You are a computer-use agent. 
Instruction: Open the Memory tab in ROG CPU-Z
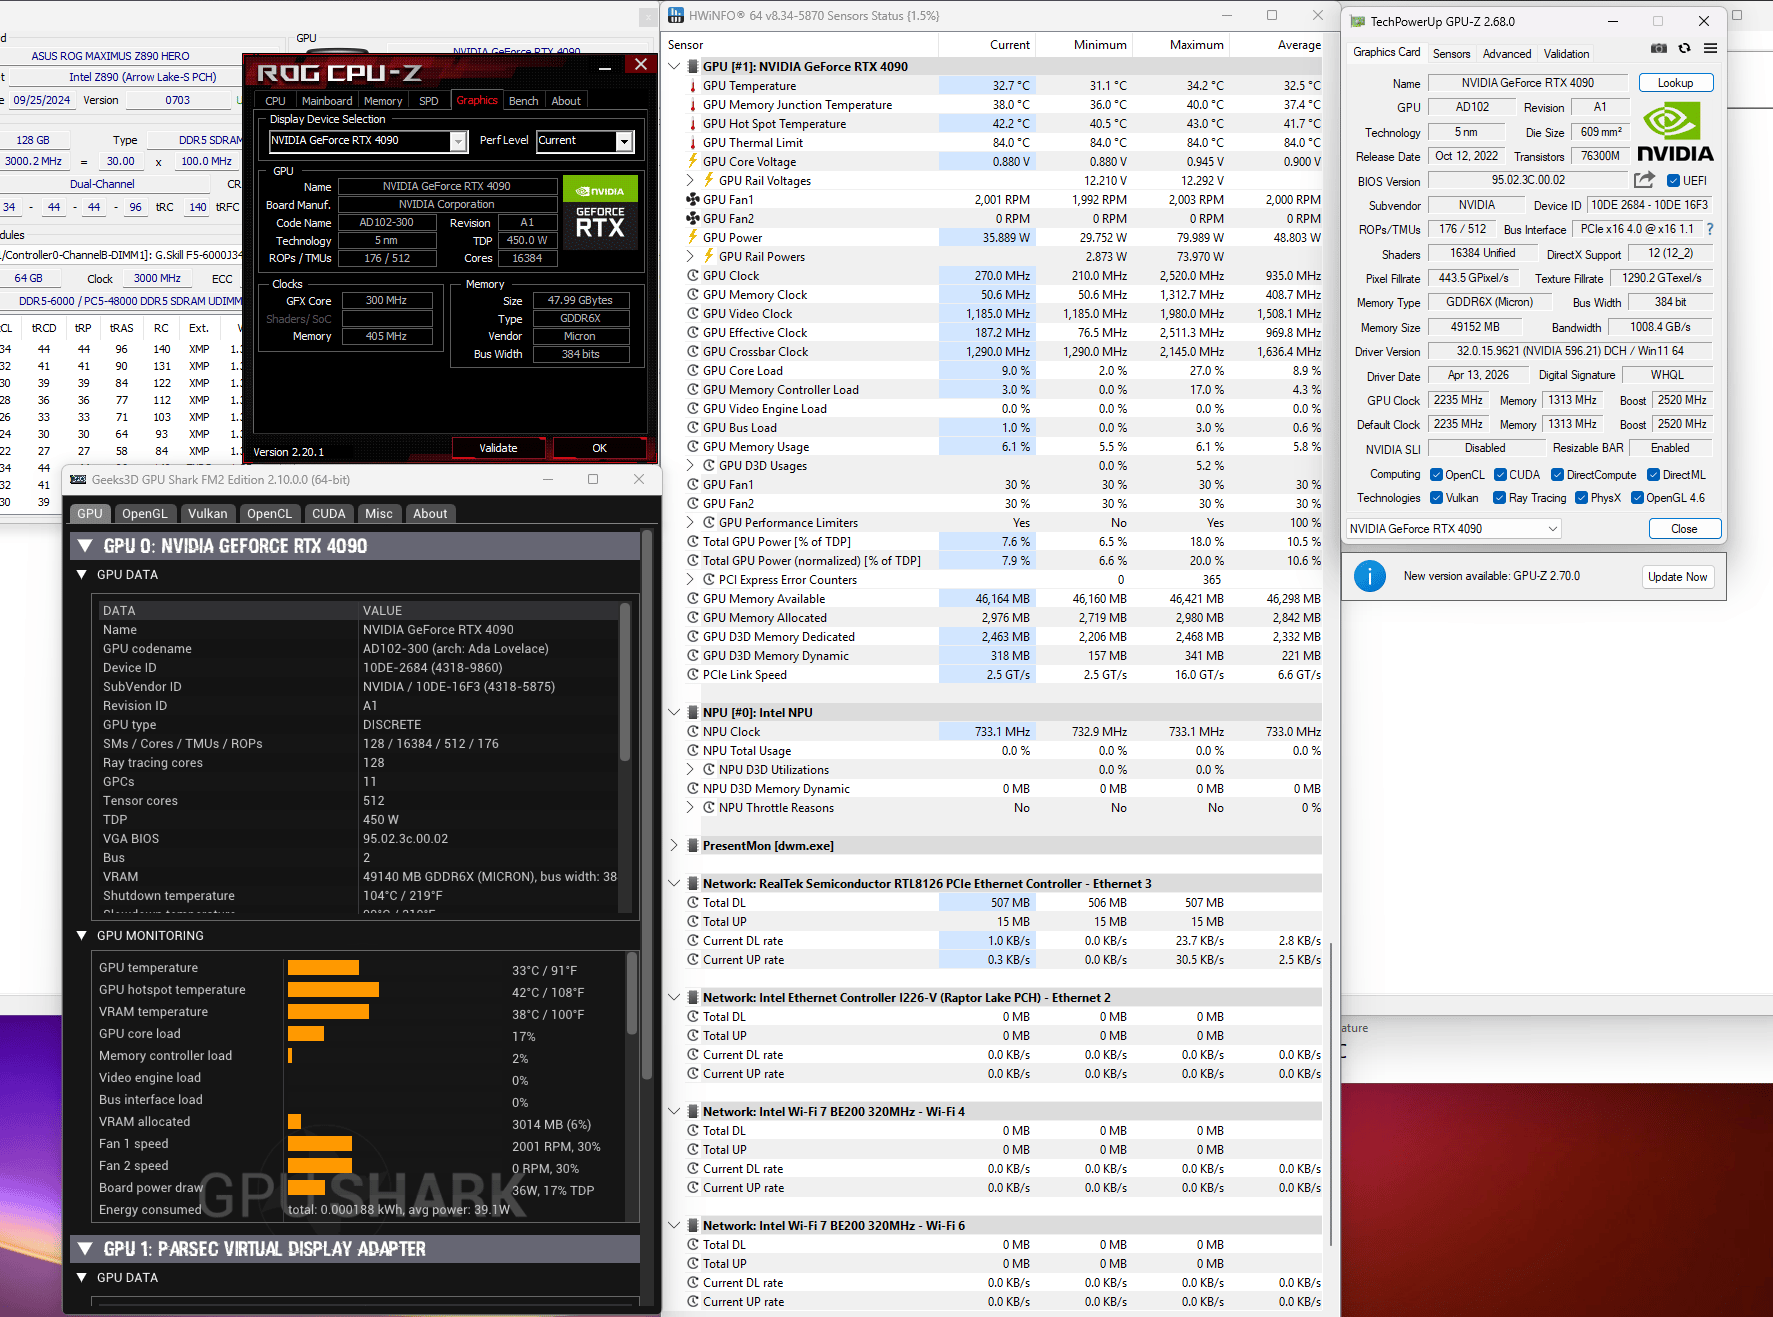(x=383, y=101)
